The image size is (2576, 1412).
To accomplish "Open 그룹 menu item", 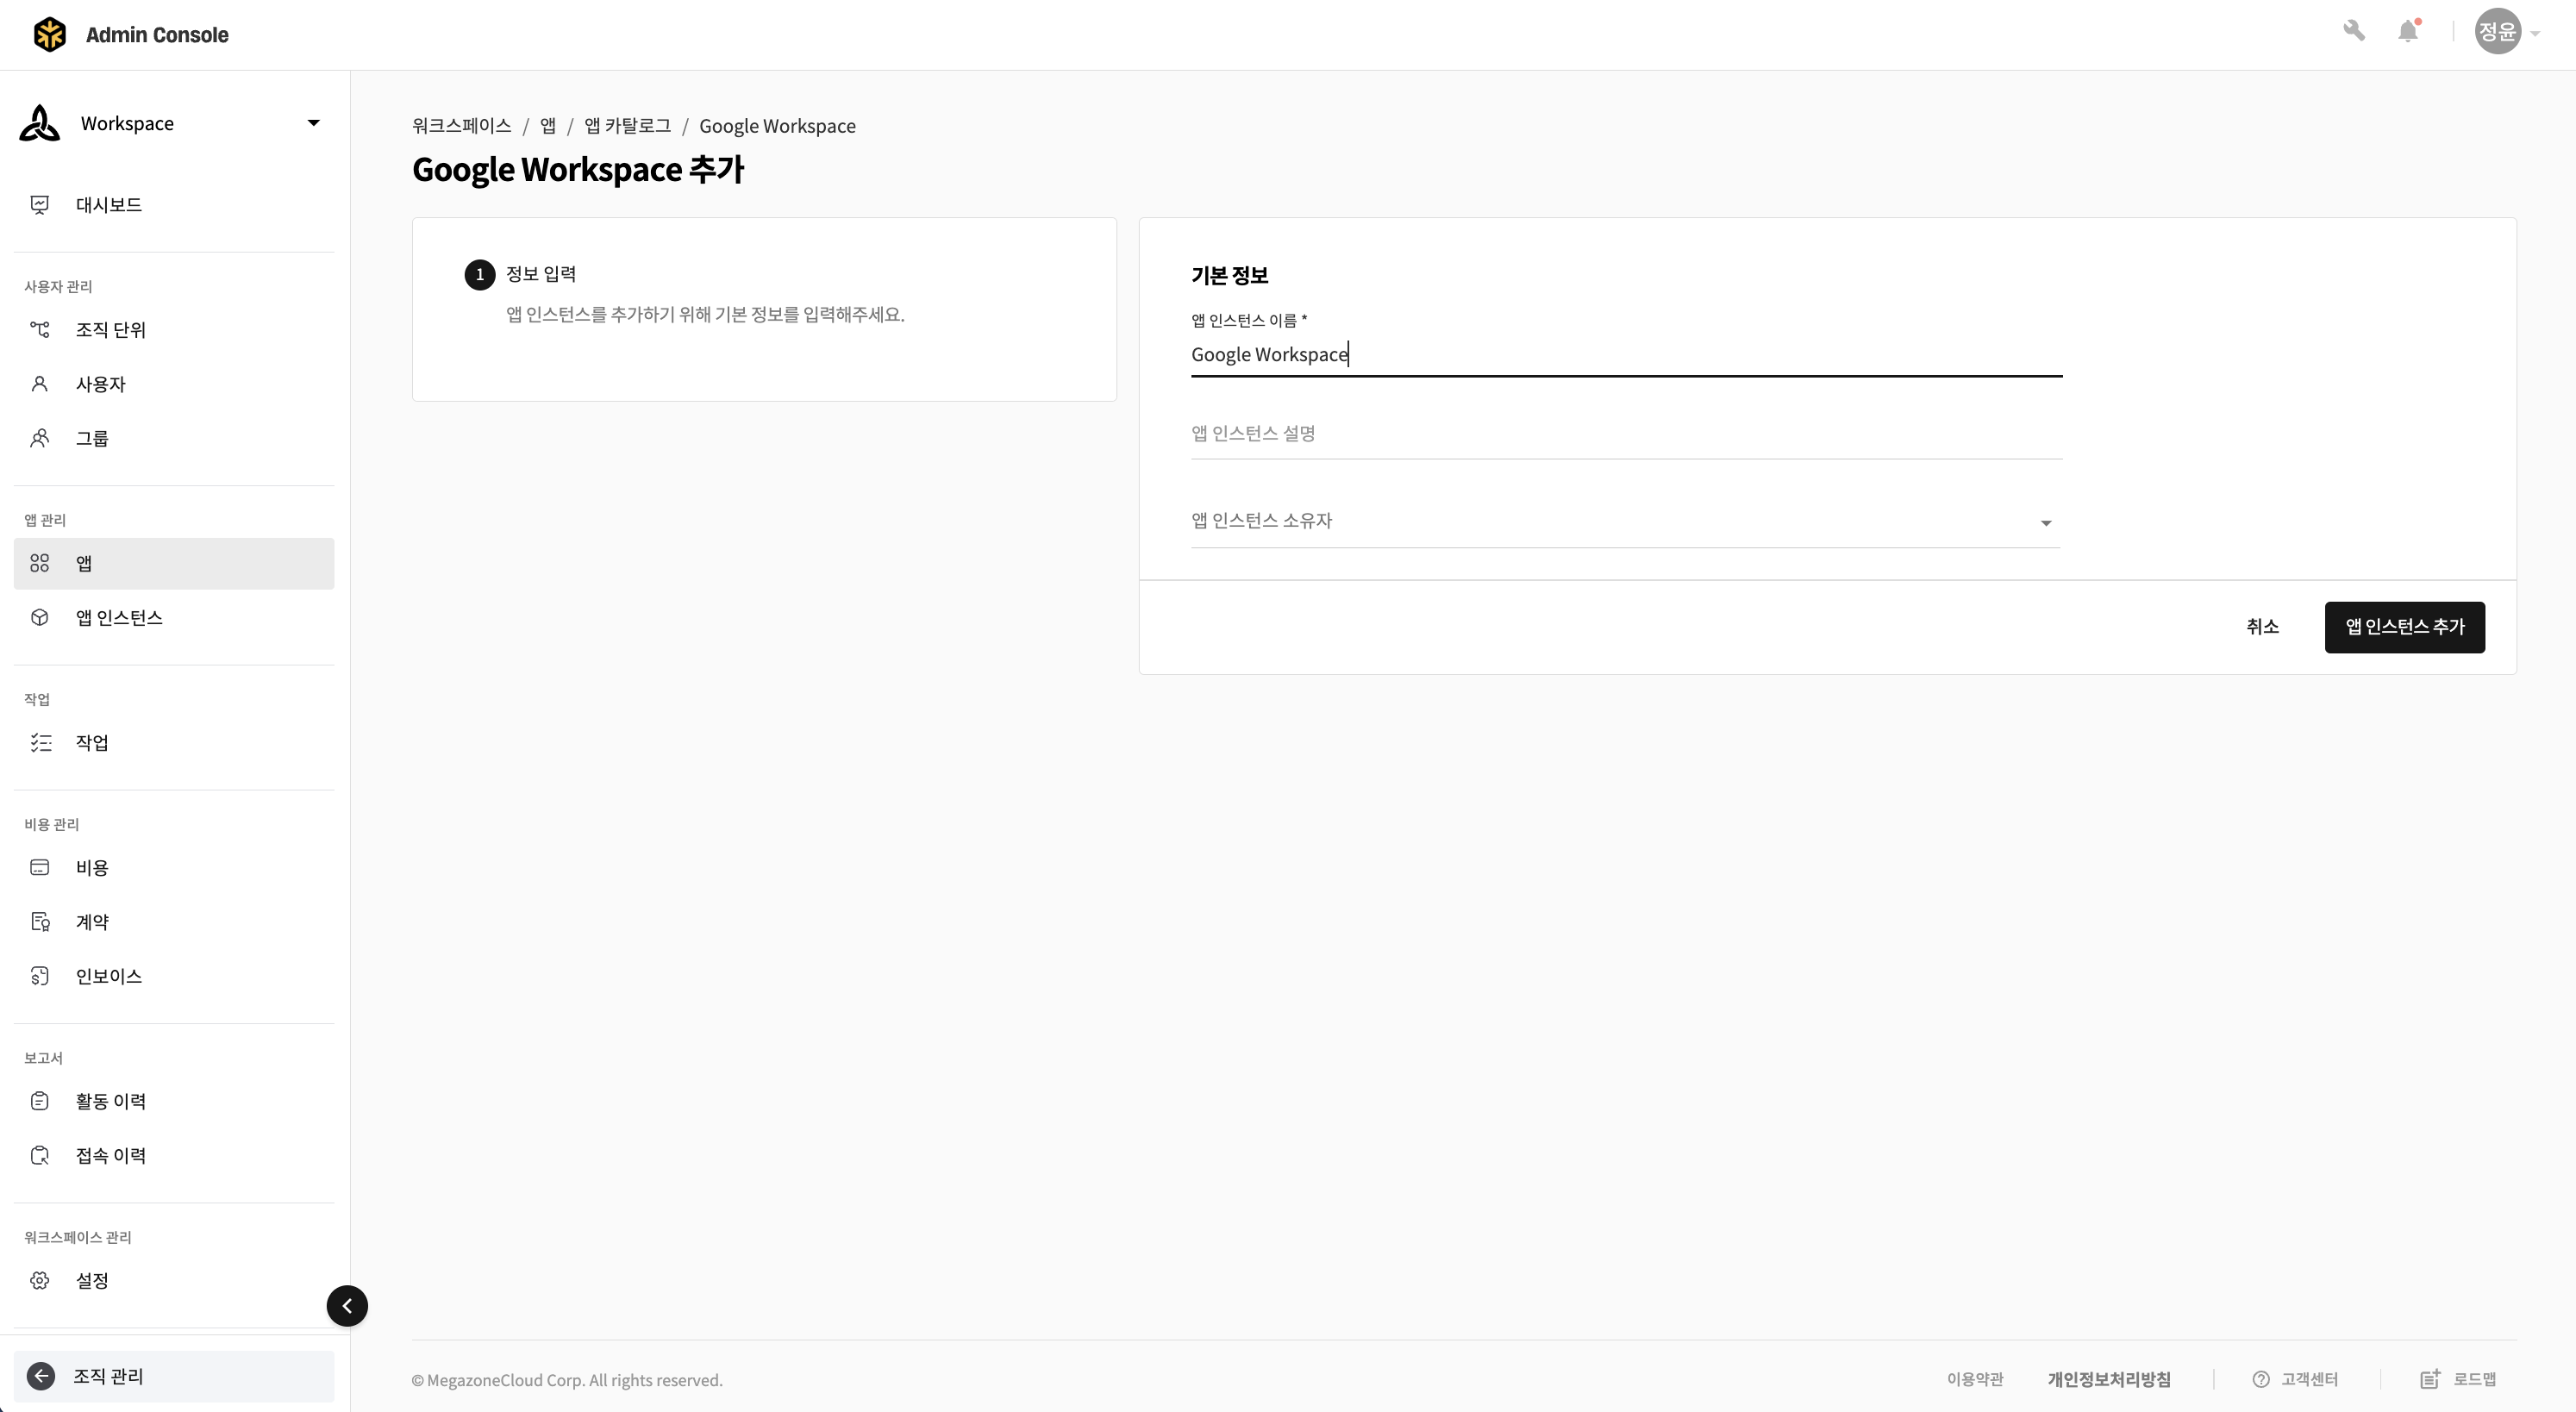I will pos(174,438).
